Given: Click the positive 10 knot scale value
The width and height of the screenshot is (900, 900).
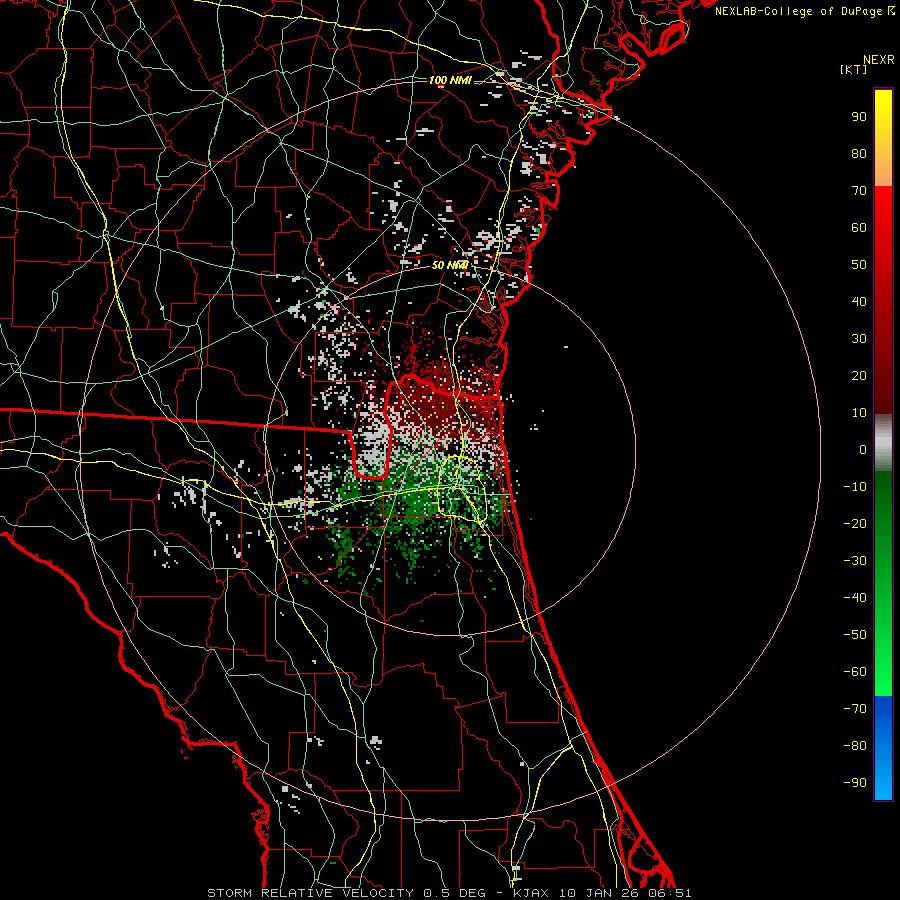Looking at the screenshot, I should pyautogui.click(x=859, y=413).
